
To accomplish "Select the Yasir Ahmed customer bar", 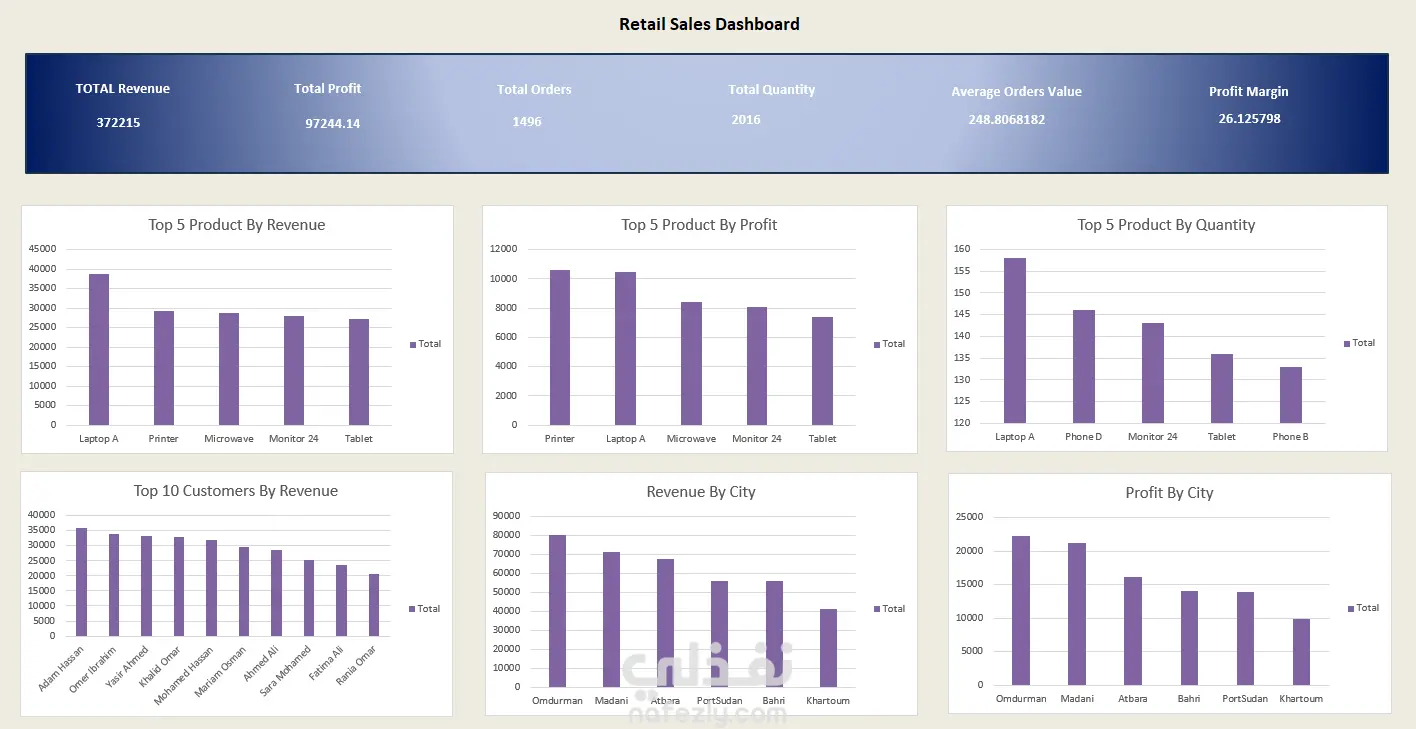I will pos(146,586).
